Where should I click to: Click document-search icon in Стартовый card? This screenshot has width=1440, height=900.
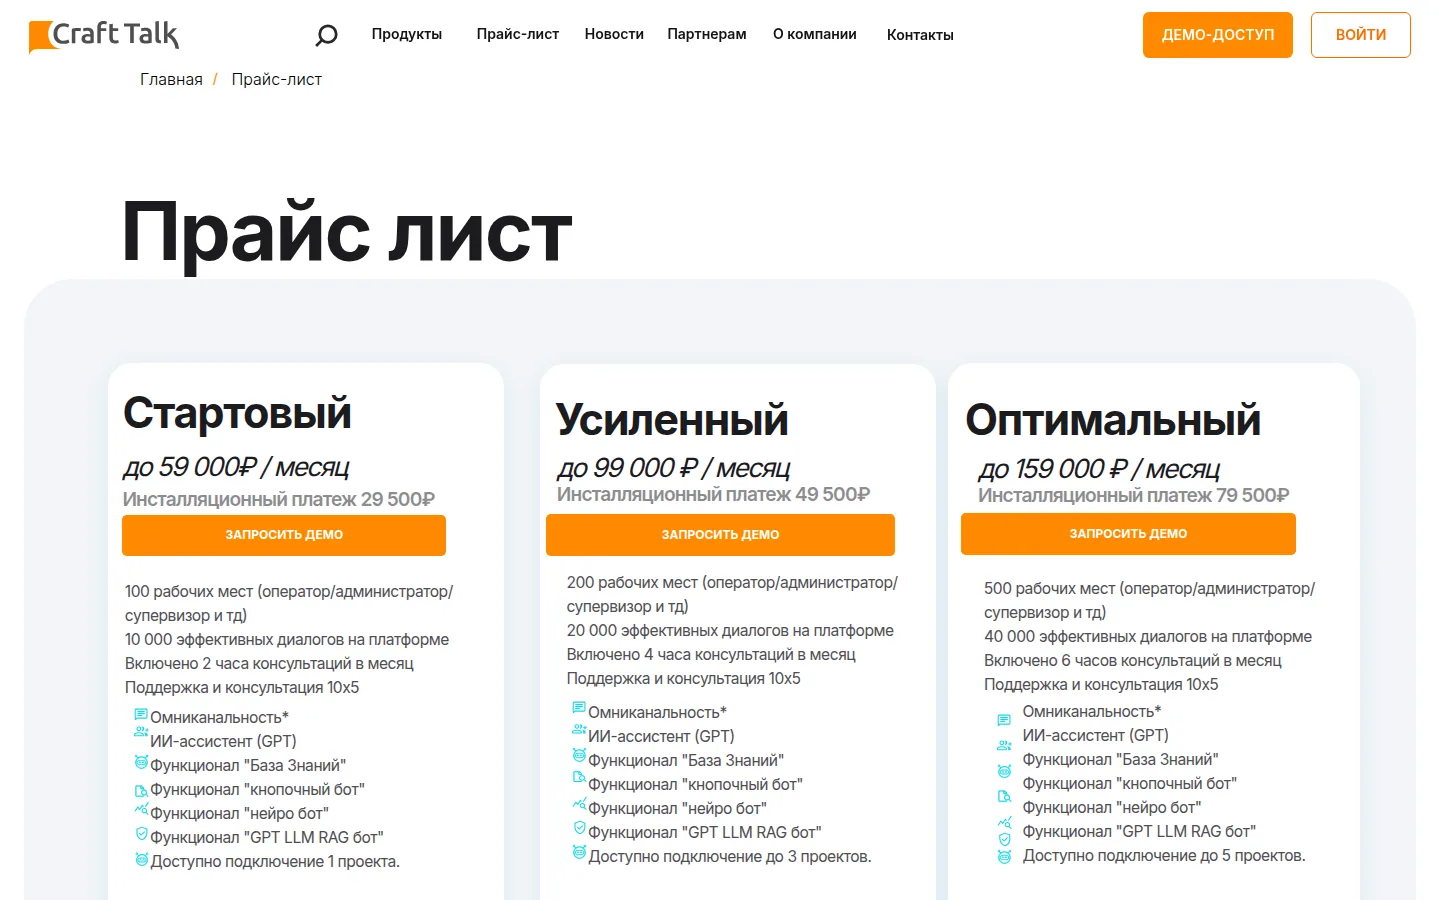coord(141,790)
